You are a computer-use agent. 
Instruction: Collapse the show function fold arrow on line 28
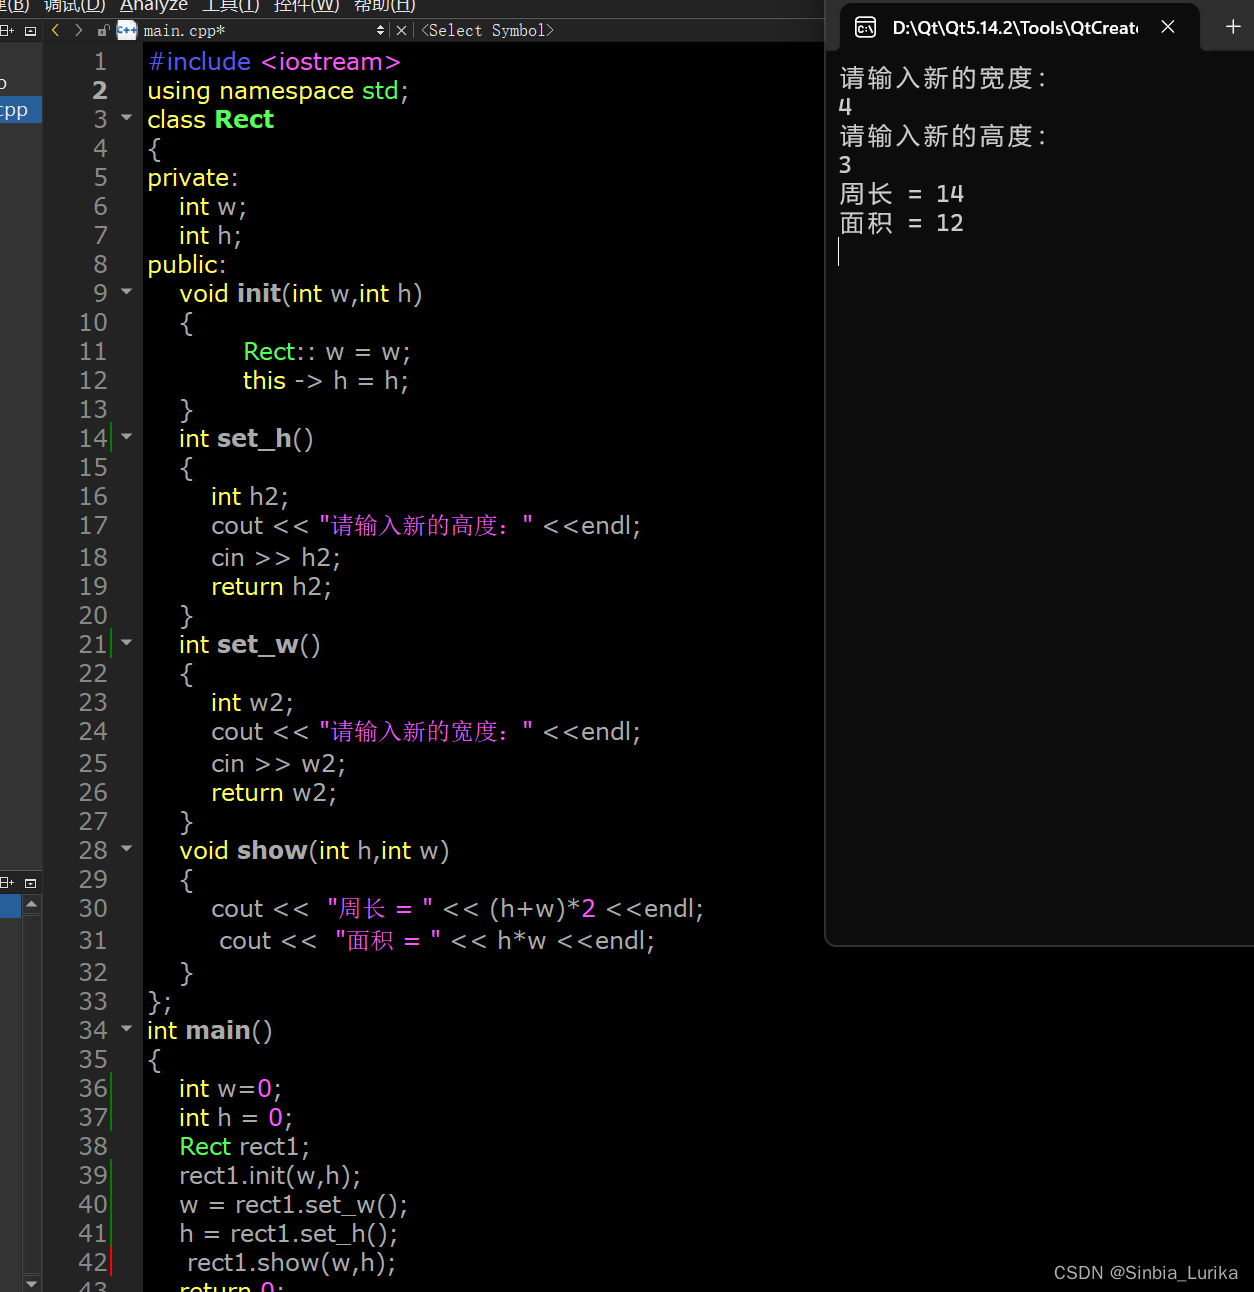coord(127,848)
